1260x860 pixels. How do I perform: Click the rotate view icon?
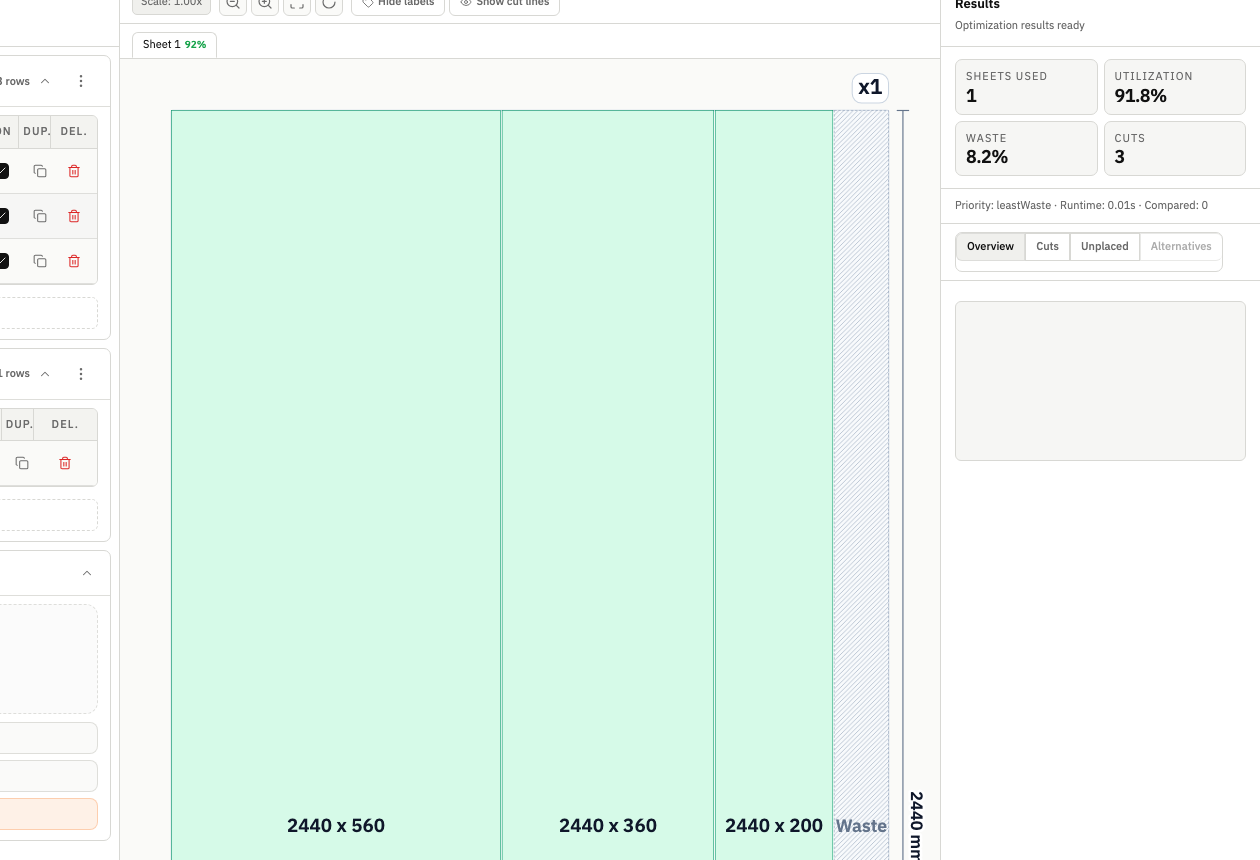[x=329, y=6]
